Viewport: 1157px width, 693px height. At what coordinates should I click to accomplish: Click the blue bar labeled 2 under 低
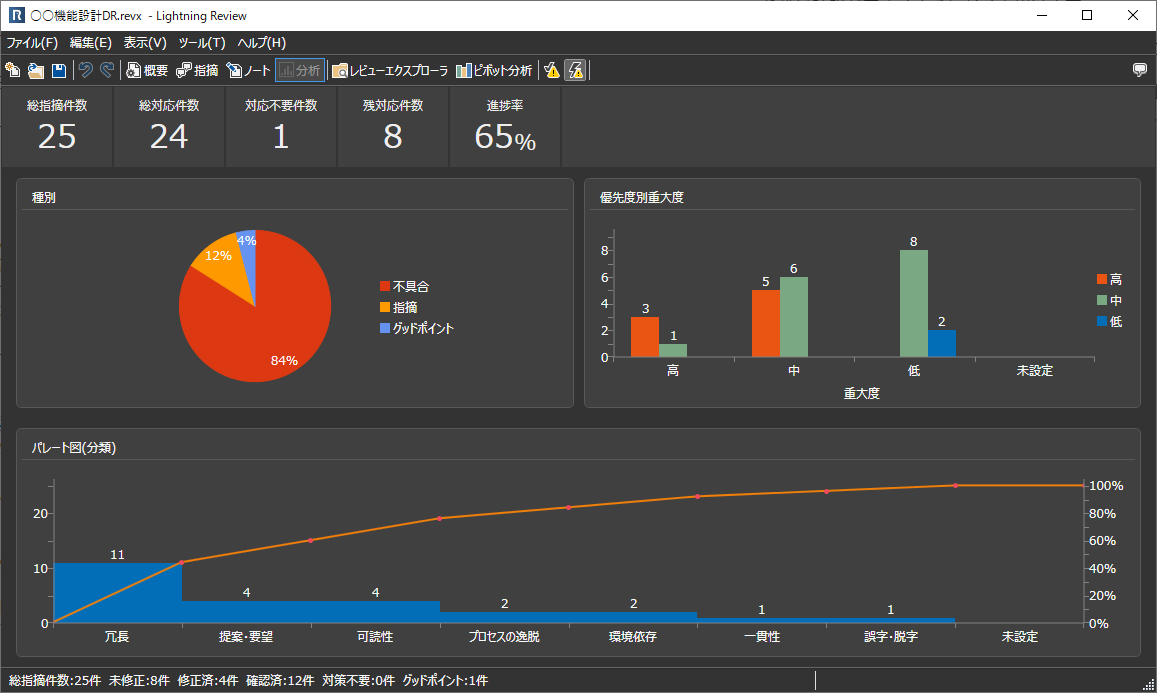(942, 344)
